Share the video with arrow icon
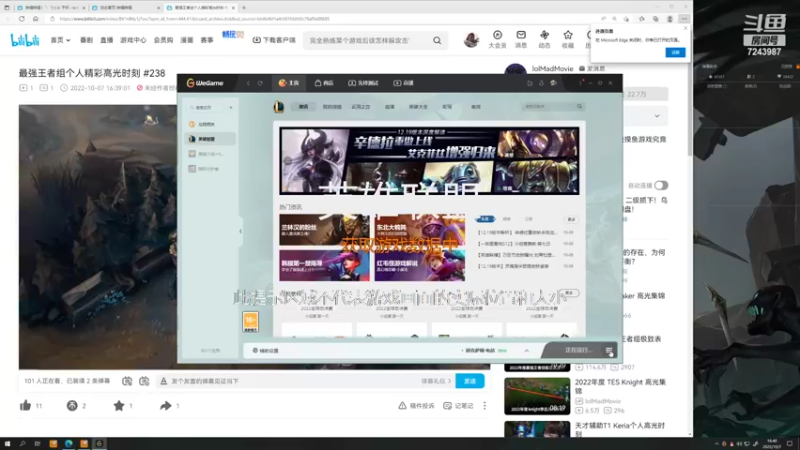 (x=165, y=406)
